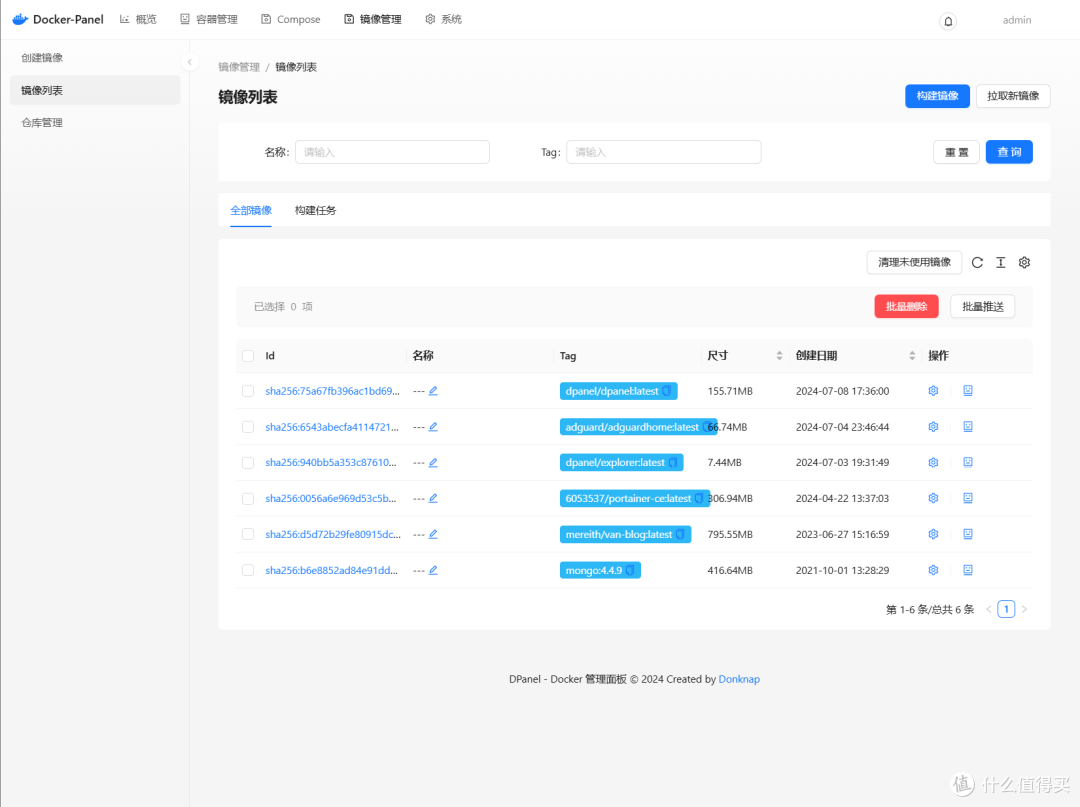
Task: Open settings gear for mongo:4.4.9 image
Action: tap(933, 569)
